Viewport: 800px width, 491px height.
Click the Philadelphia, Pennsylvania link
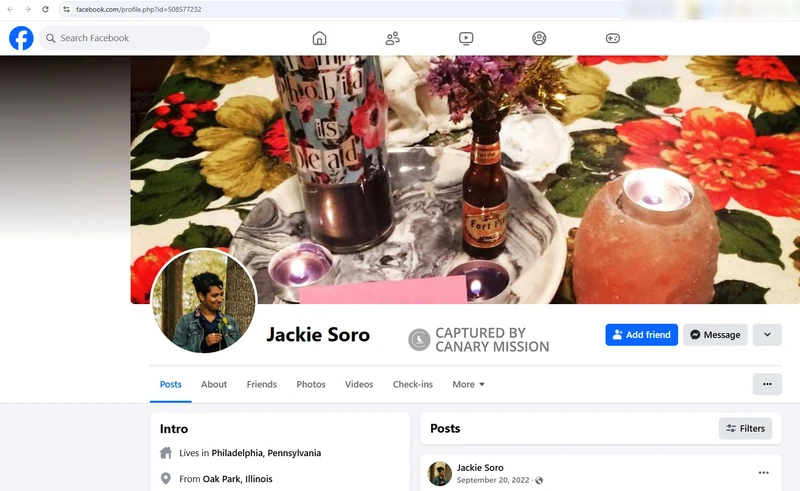click(266, 453)
